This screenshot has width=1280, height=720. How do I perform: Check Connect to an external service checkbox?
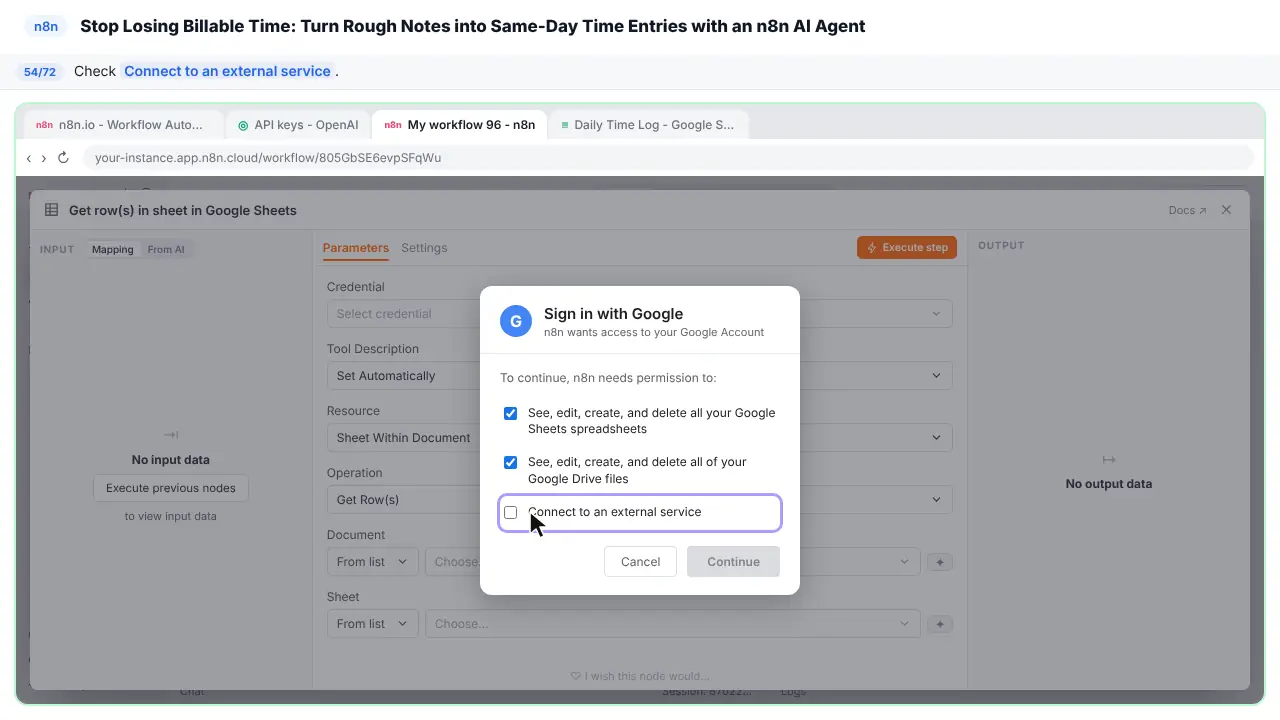(511, 512)
